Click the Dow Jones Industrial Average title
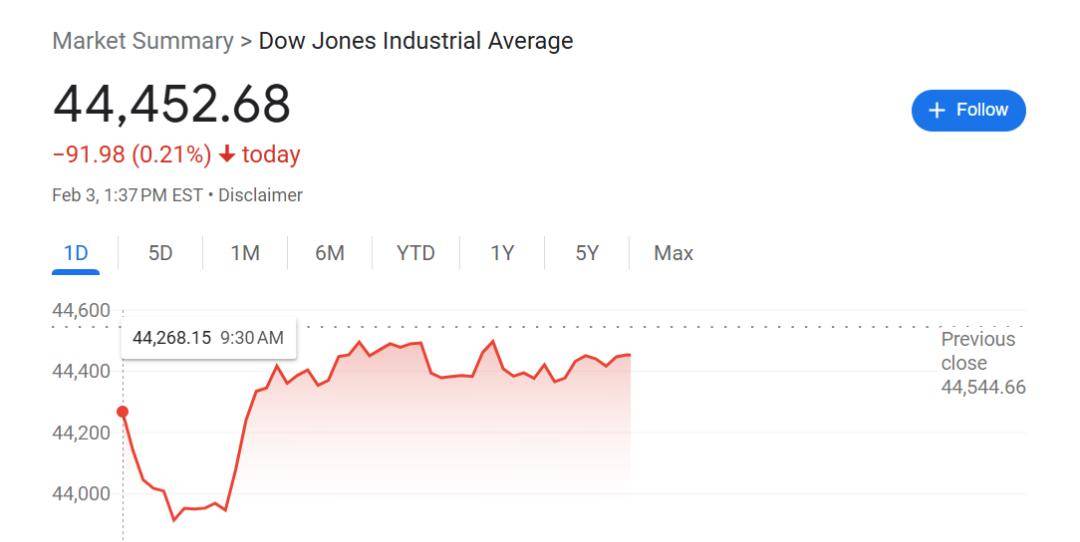The width and height of the screenshot is (1080, 542). pos(416,41)
